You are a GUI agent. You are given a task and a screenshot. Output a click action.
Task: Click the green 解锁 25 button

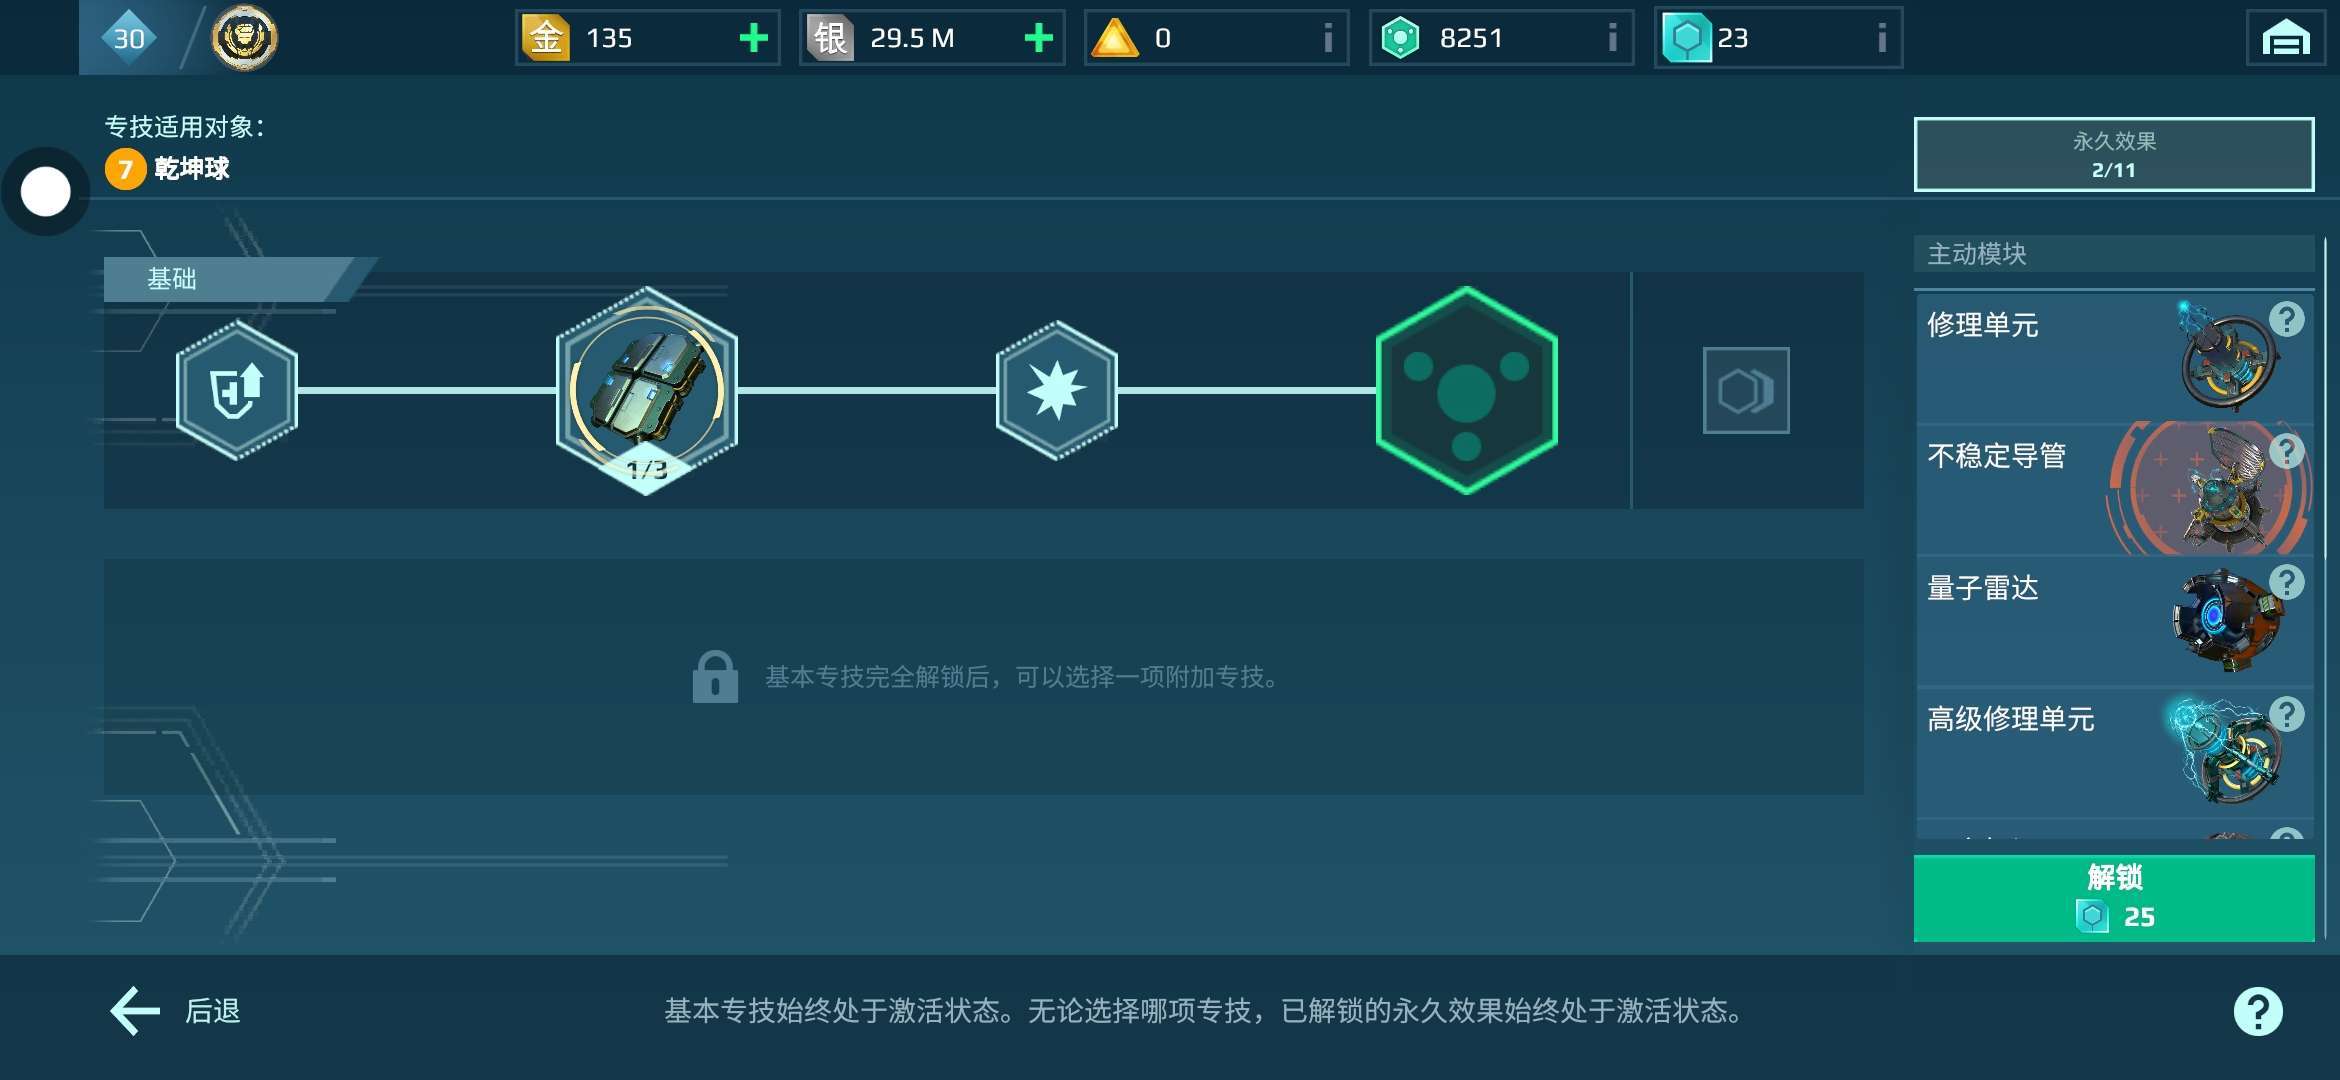(x=2114, y=898)
